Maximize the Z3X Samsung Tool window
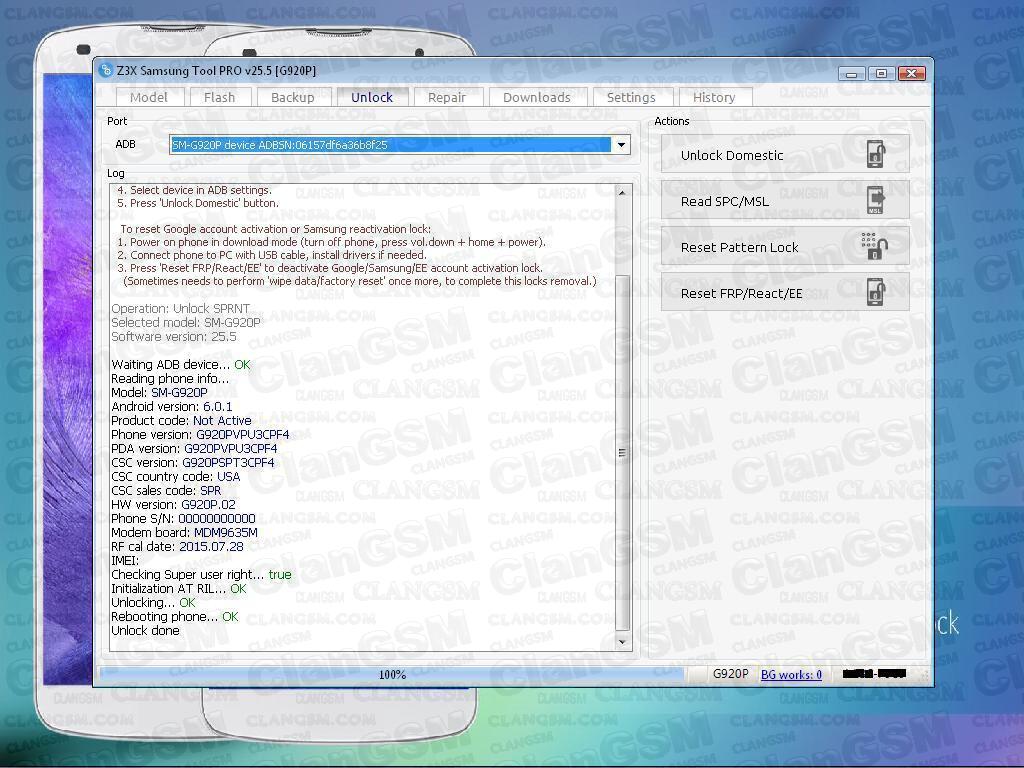This screenshot has width=1024, height=768. (x=881, y=74)
